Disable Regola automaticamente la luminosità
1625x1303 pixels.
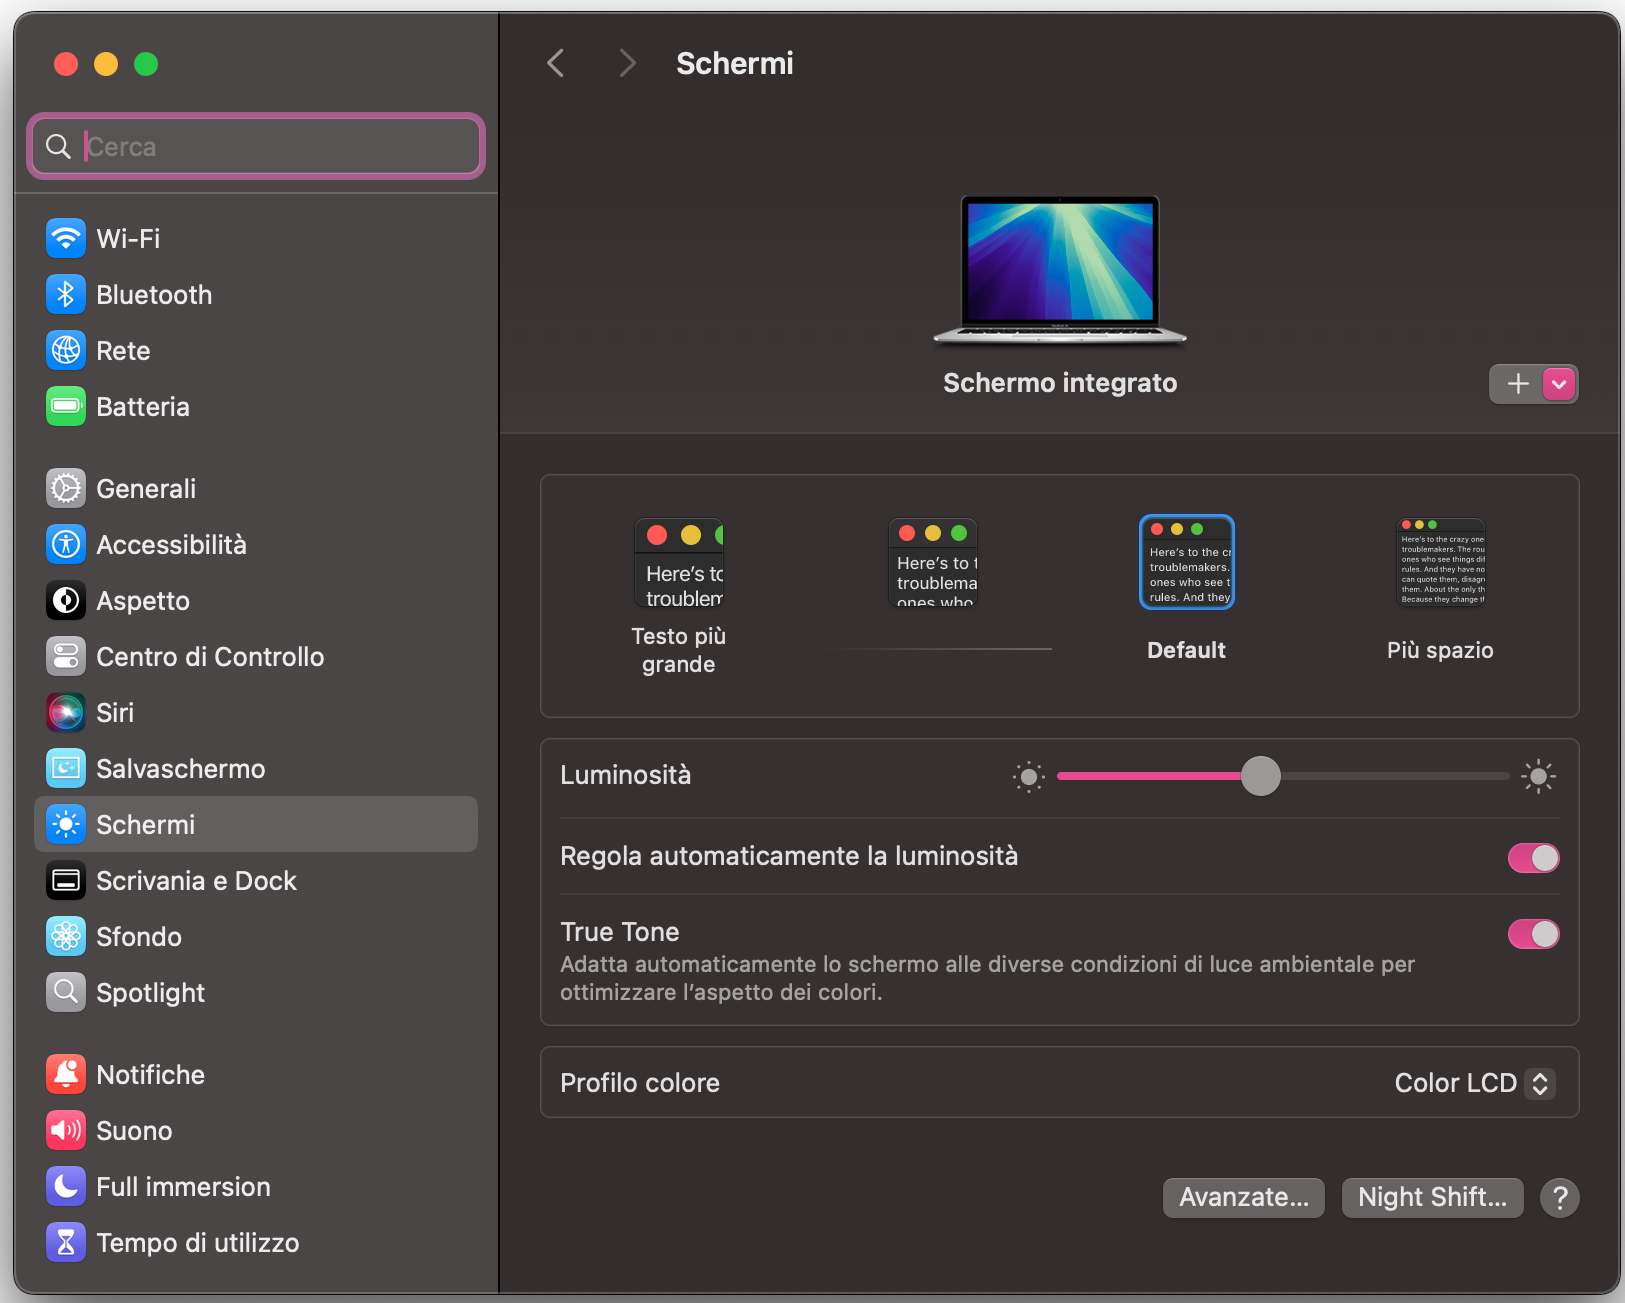[x=1533, y=857]
